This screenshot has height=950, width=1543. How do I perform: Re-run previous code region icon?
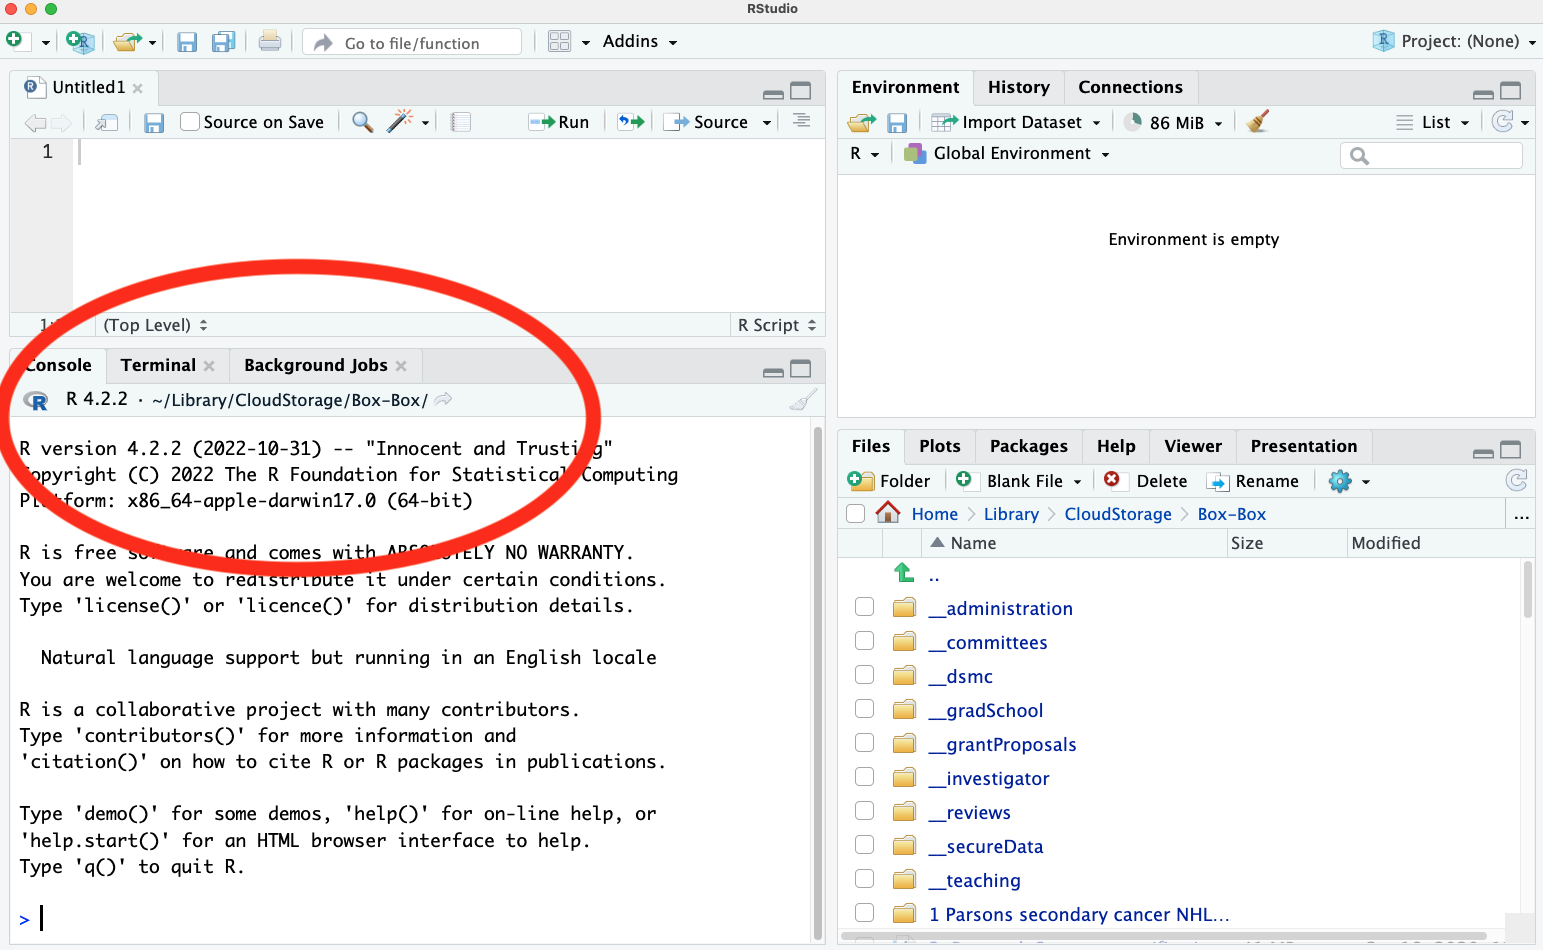[631, 122]
